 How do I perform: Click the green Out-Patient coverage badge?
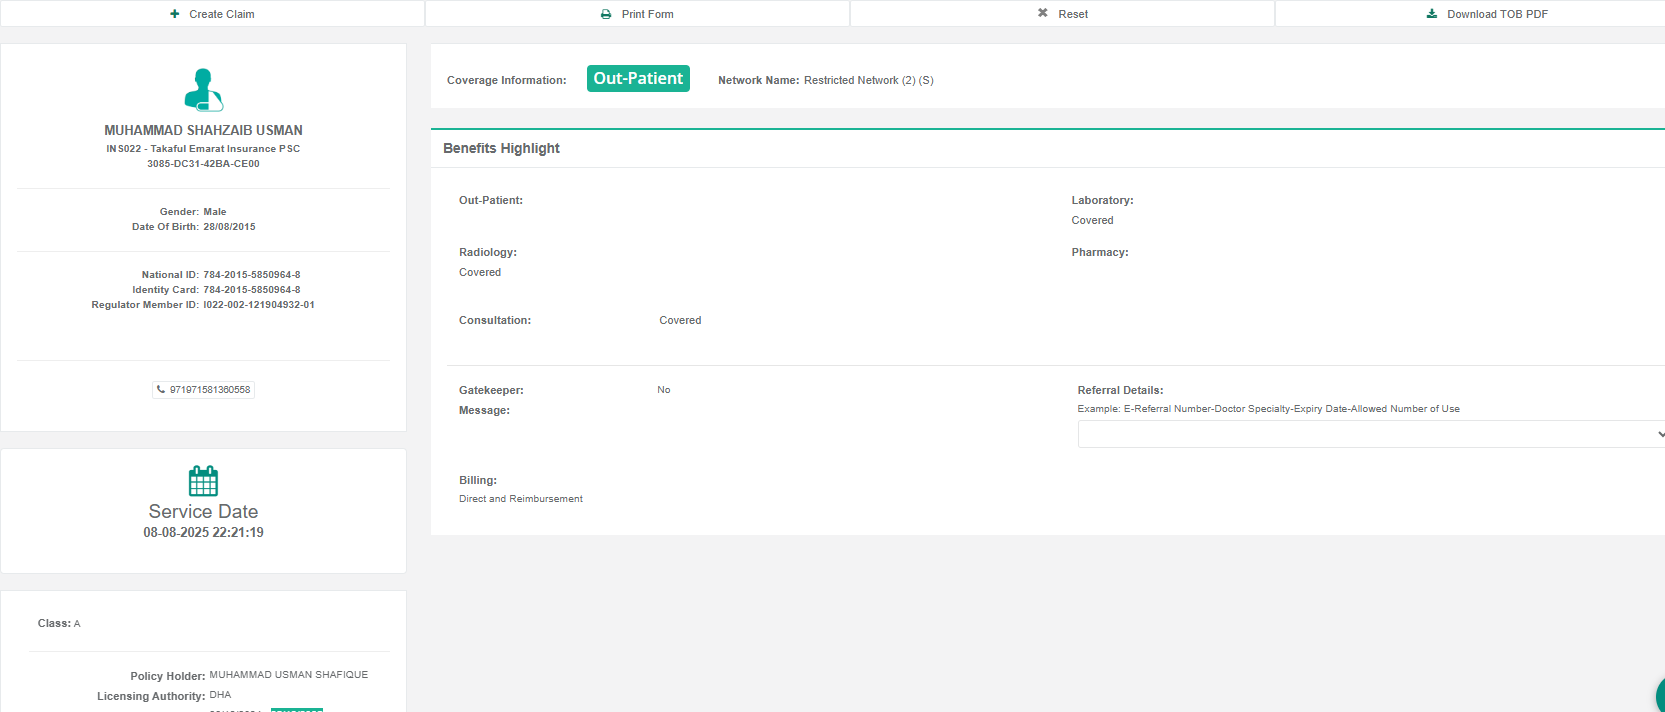(x=638, y=78)
